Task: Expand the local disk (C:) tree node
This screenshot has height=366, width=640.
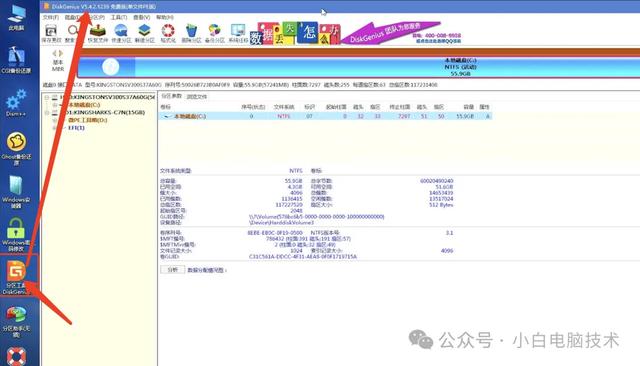Action: (55, 105)
